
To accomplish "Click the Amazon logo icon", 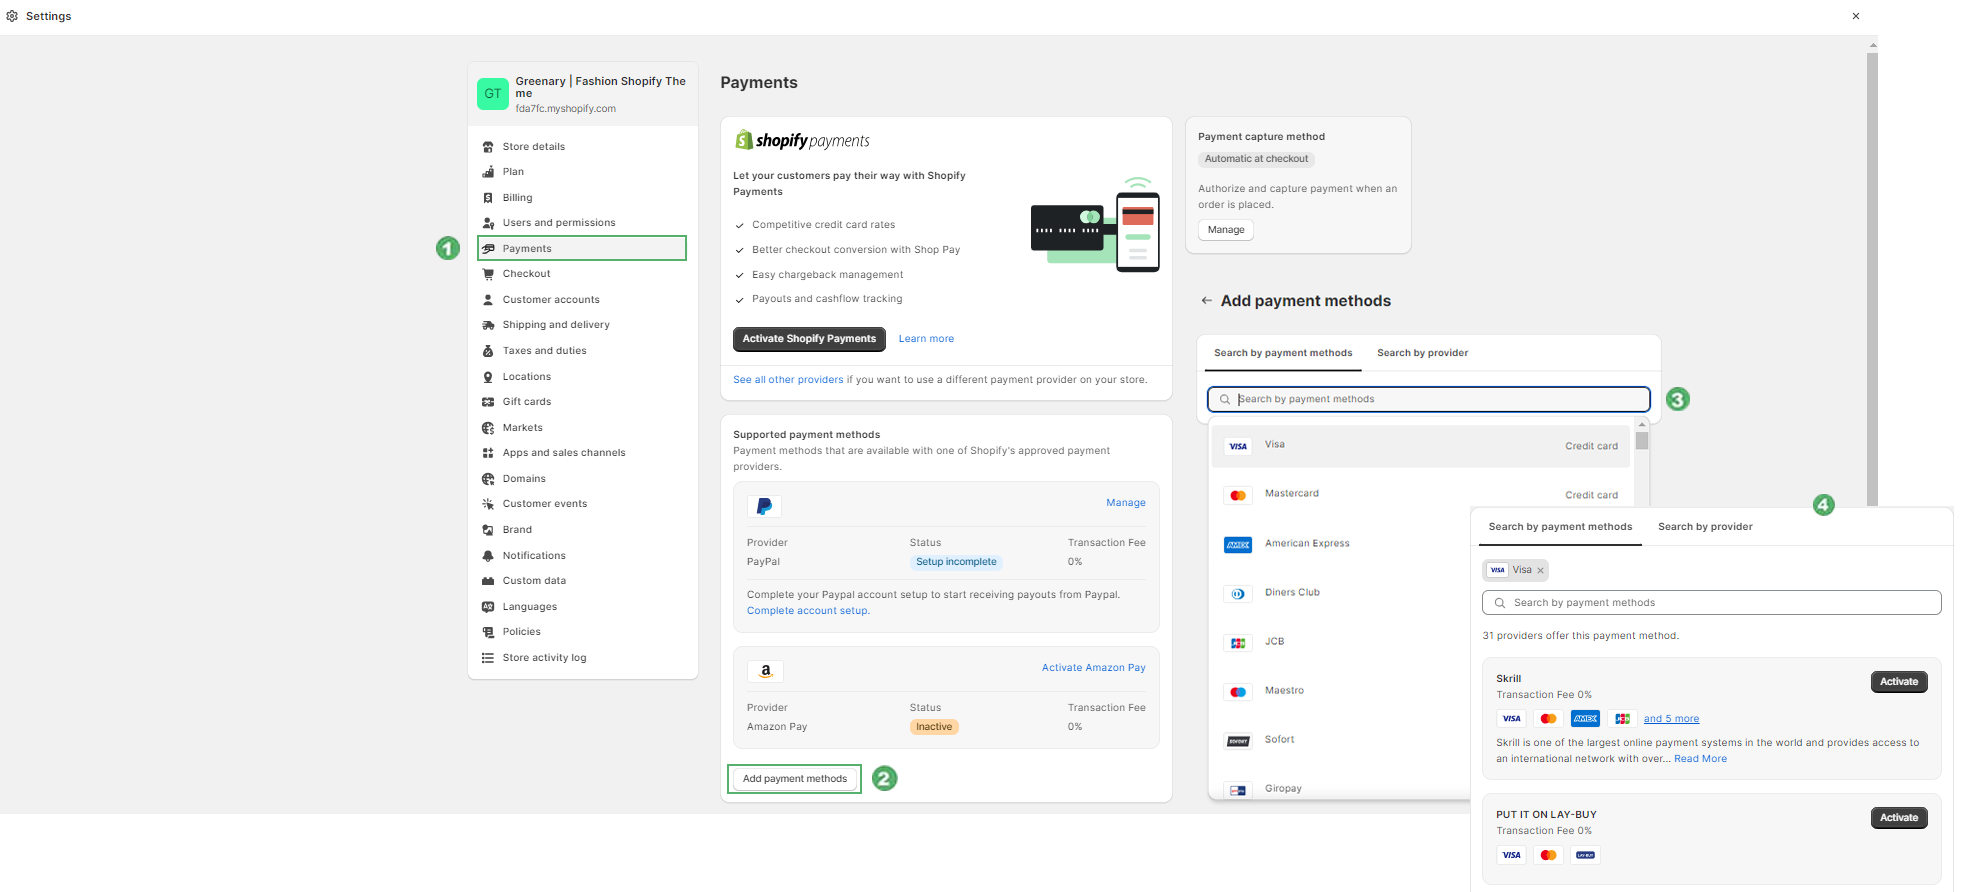I will click(x=765, y=672).
